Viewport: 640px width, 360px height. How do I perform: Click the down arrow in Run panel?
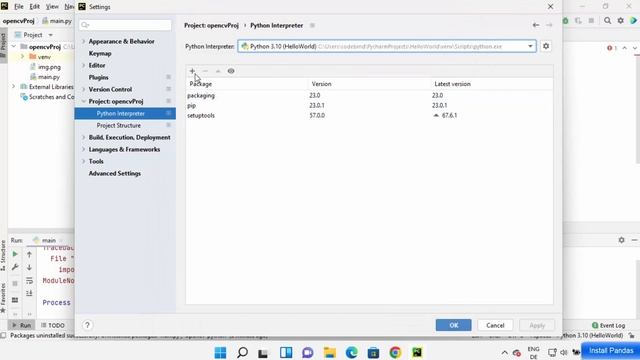[x=29, y=267]
